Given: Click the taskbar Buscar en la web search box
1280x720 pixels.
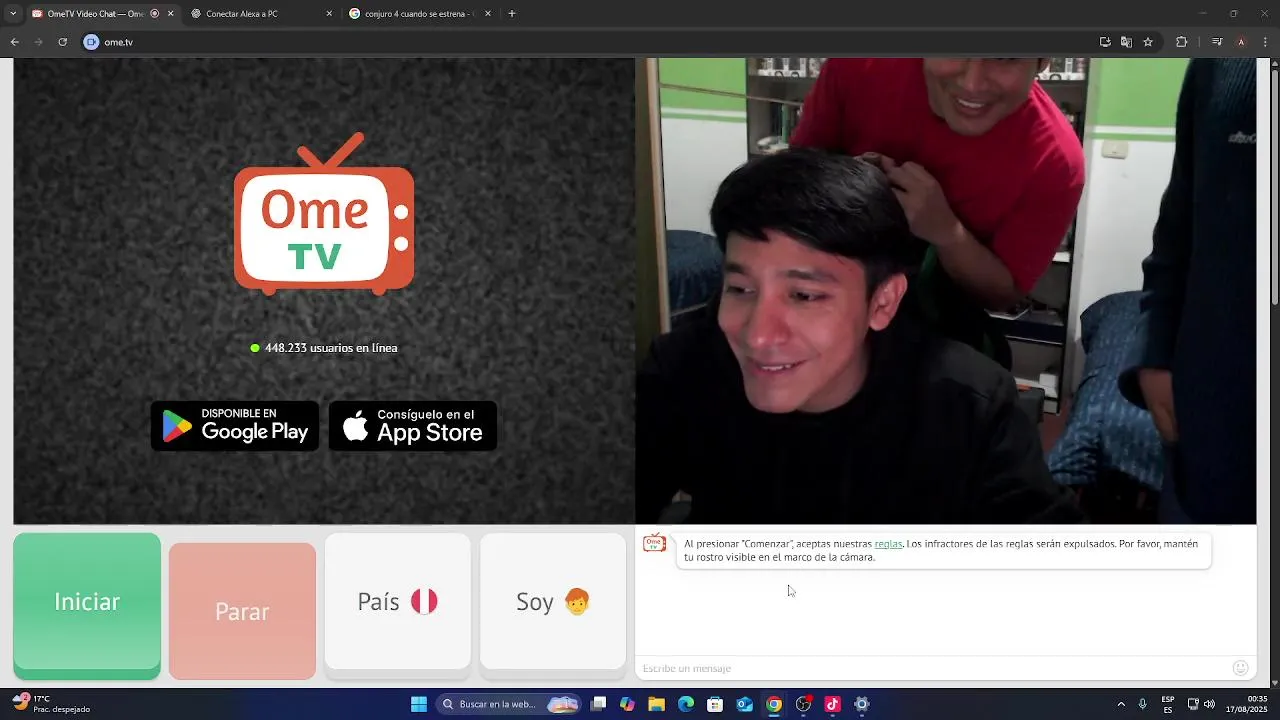Looking at the screenshot, I should (x=509, y=704).
